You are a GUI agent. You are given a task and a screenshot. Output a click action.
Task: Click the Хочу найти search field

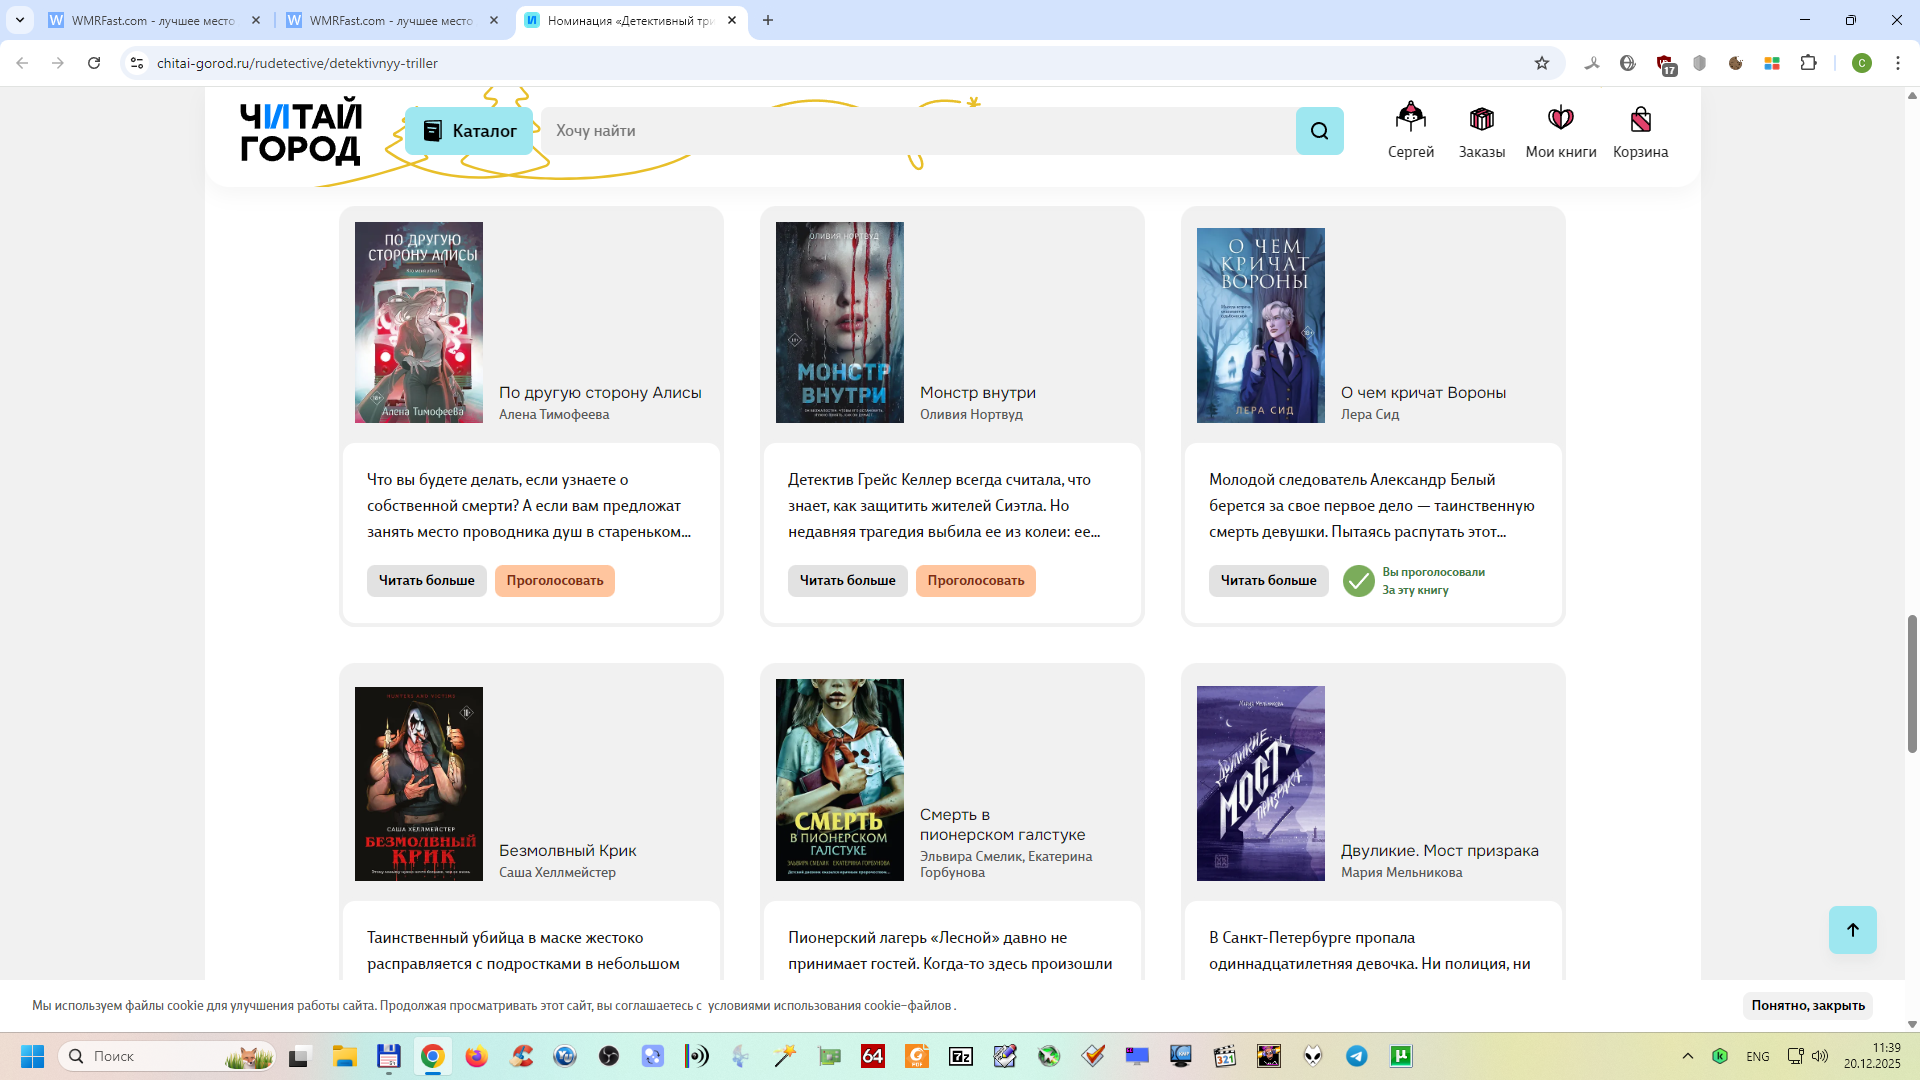click(915, 131)
